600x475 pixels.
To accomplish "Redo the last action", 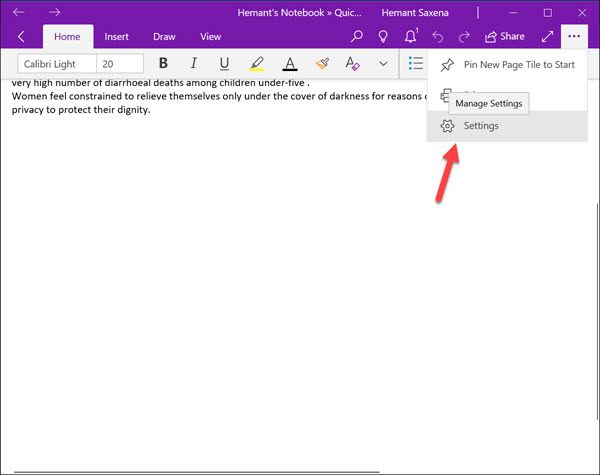I will [x=464, y=37].
